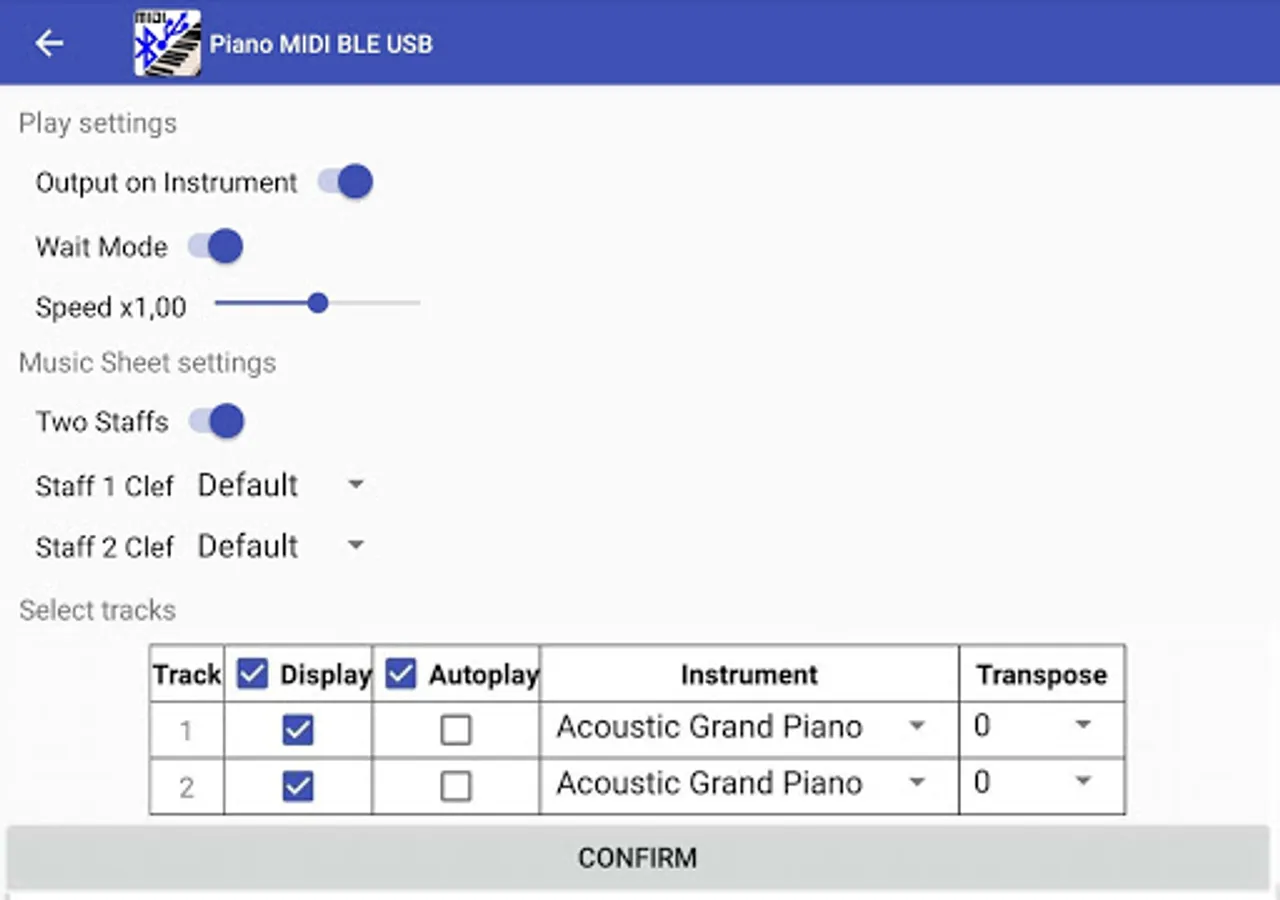The height and width of the screenshot is (900, 1280).
Task: Tap the back arrow icon
Action: [x=48, y=43]
